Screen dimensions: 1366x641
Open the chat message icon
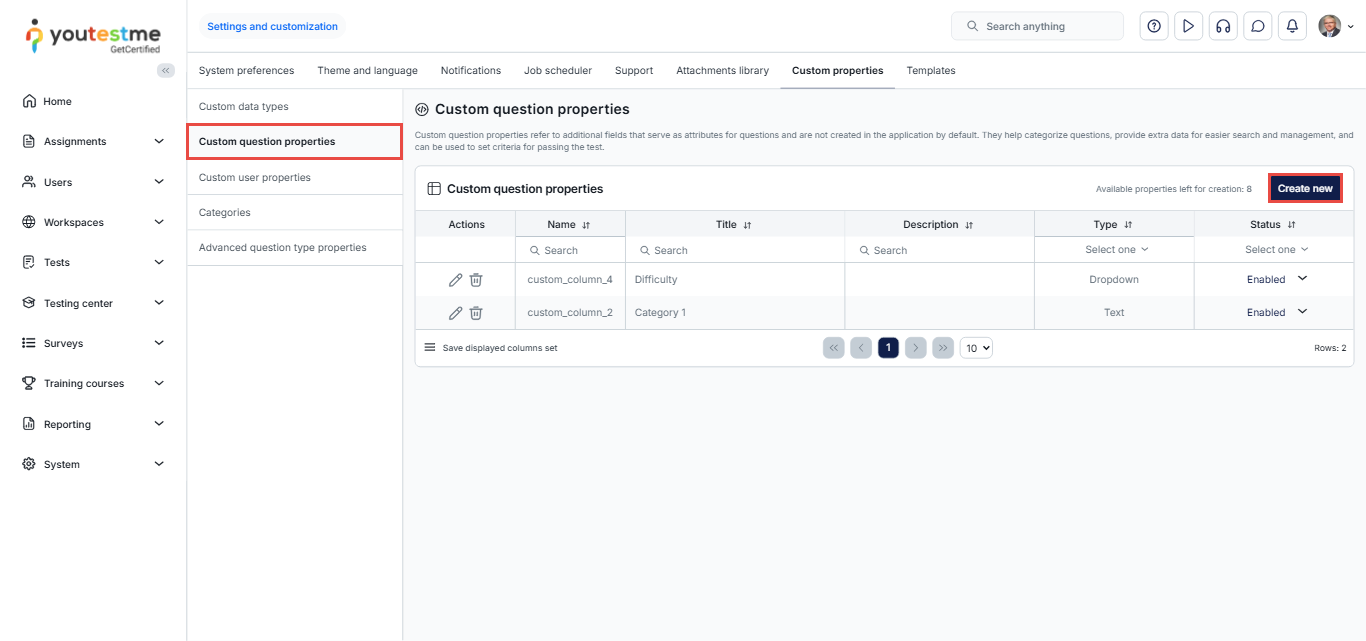point(1258,26)
